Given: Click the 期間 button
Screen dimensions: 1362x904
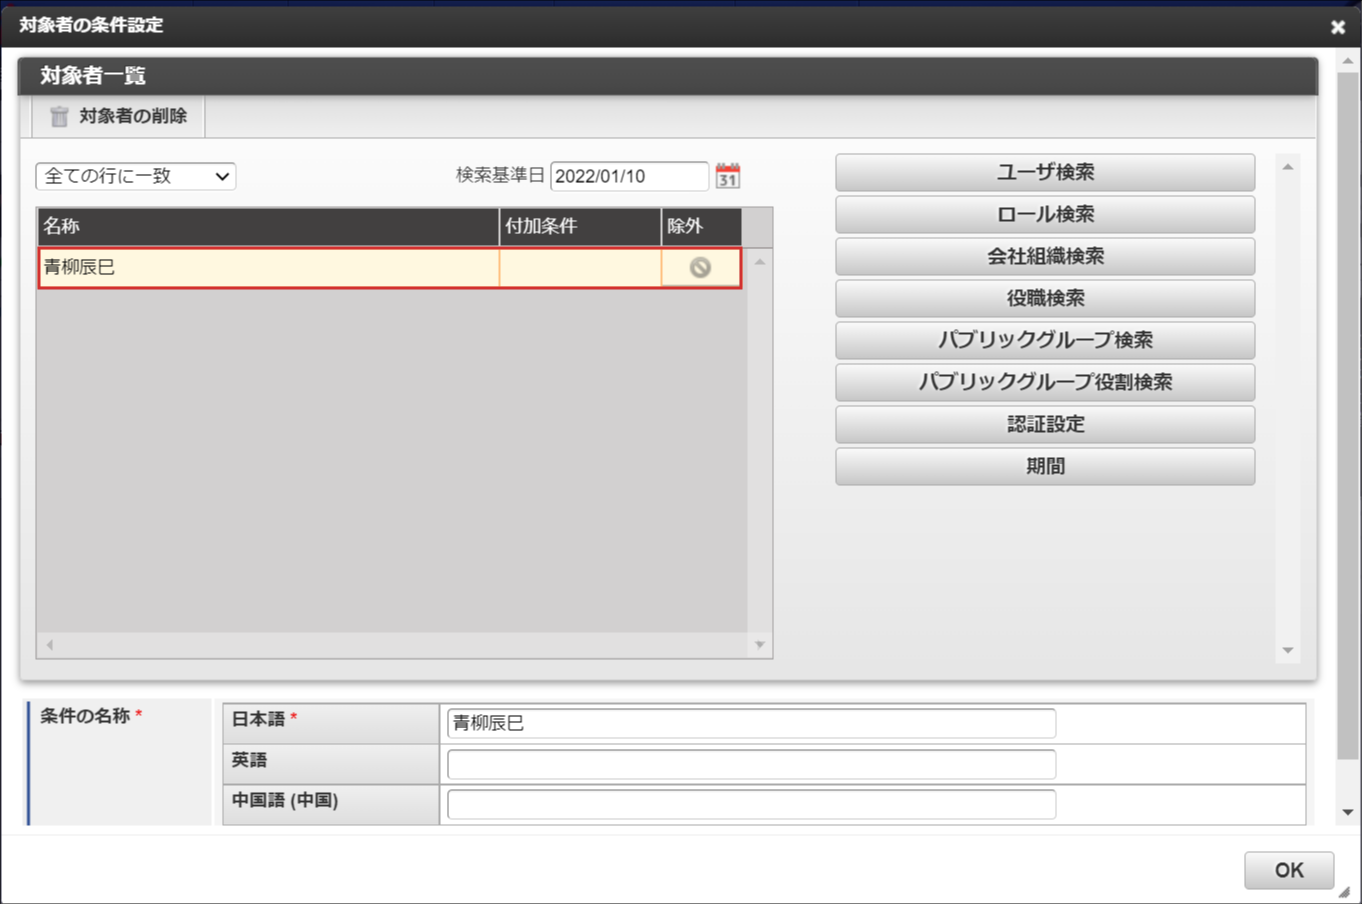Looking at the screenshot, I should tap(1045, 466).
